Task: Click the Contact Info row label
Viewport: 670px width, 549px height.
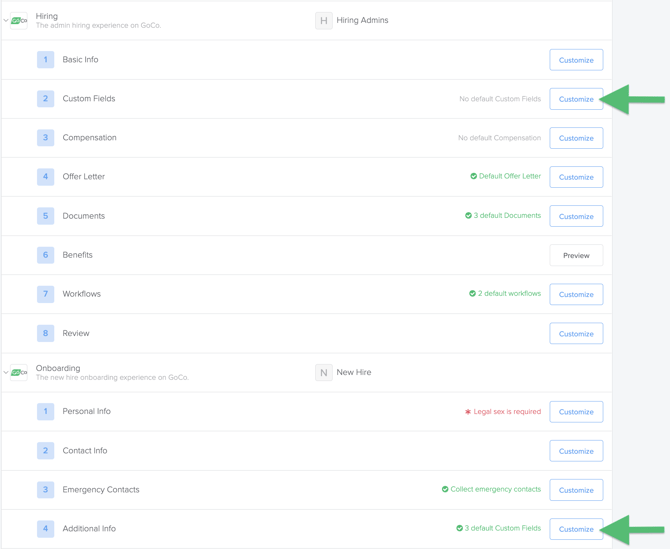Action: coord(85,451)
